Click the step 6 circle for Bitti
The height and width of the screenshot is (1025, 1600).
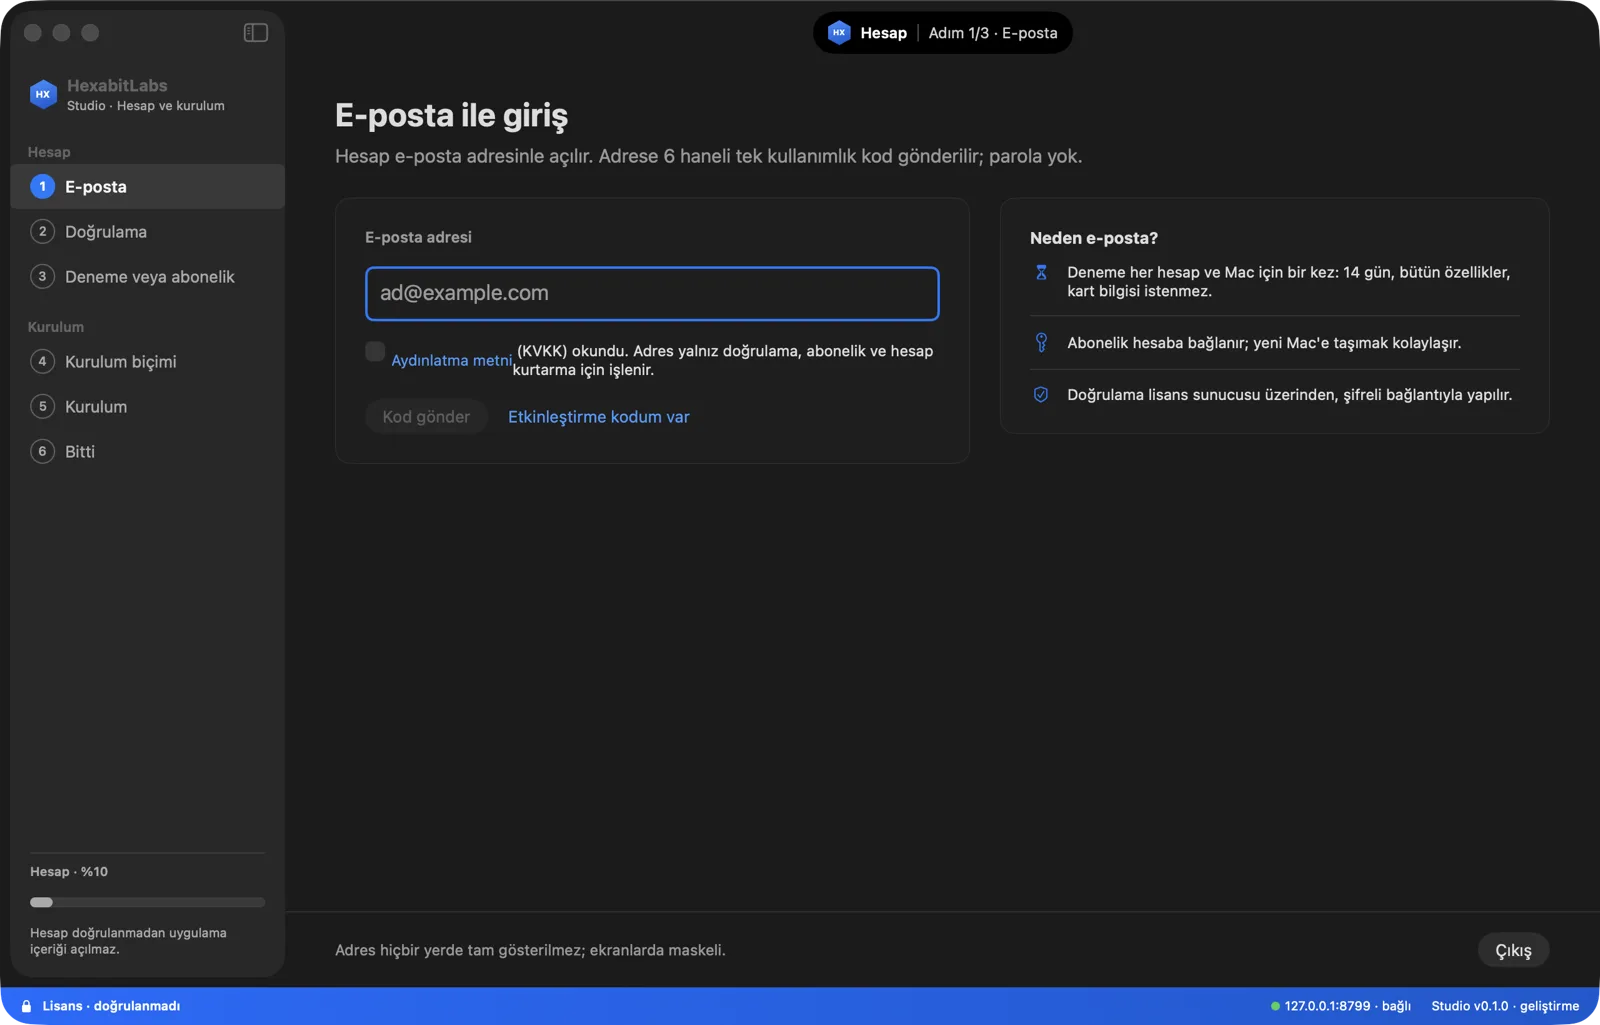(42, 452)
